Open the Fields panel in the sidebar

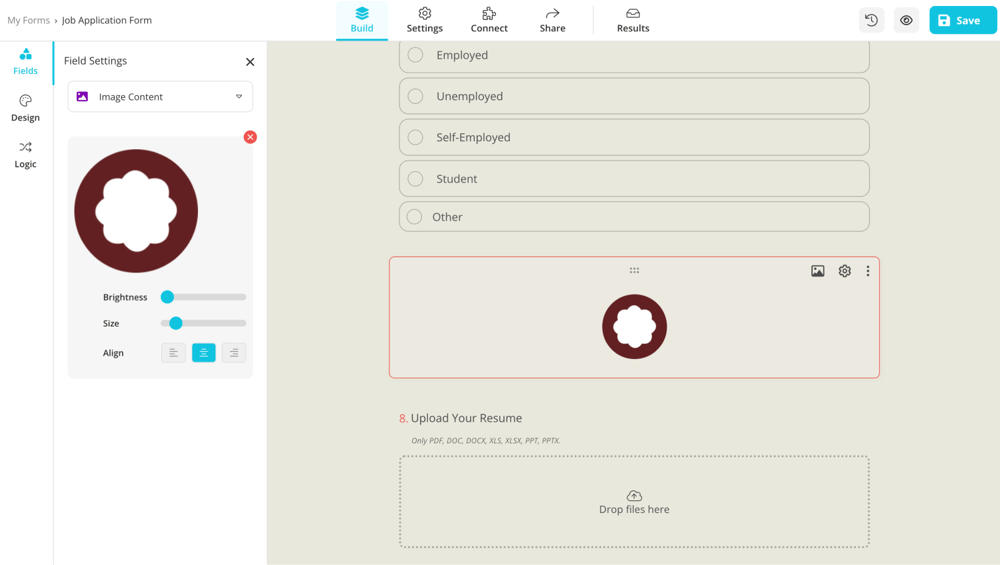tap(26, 62)
